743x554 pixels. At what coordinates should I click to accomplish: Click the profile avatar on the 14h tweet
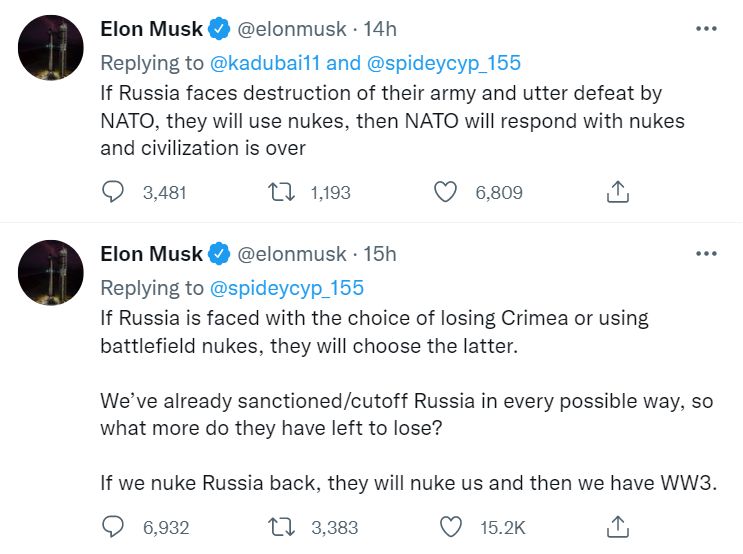point(51,48)
